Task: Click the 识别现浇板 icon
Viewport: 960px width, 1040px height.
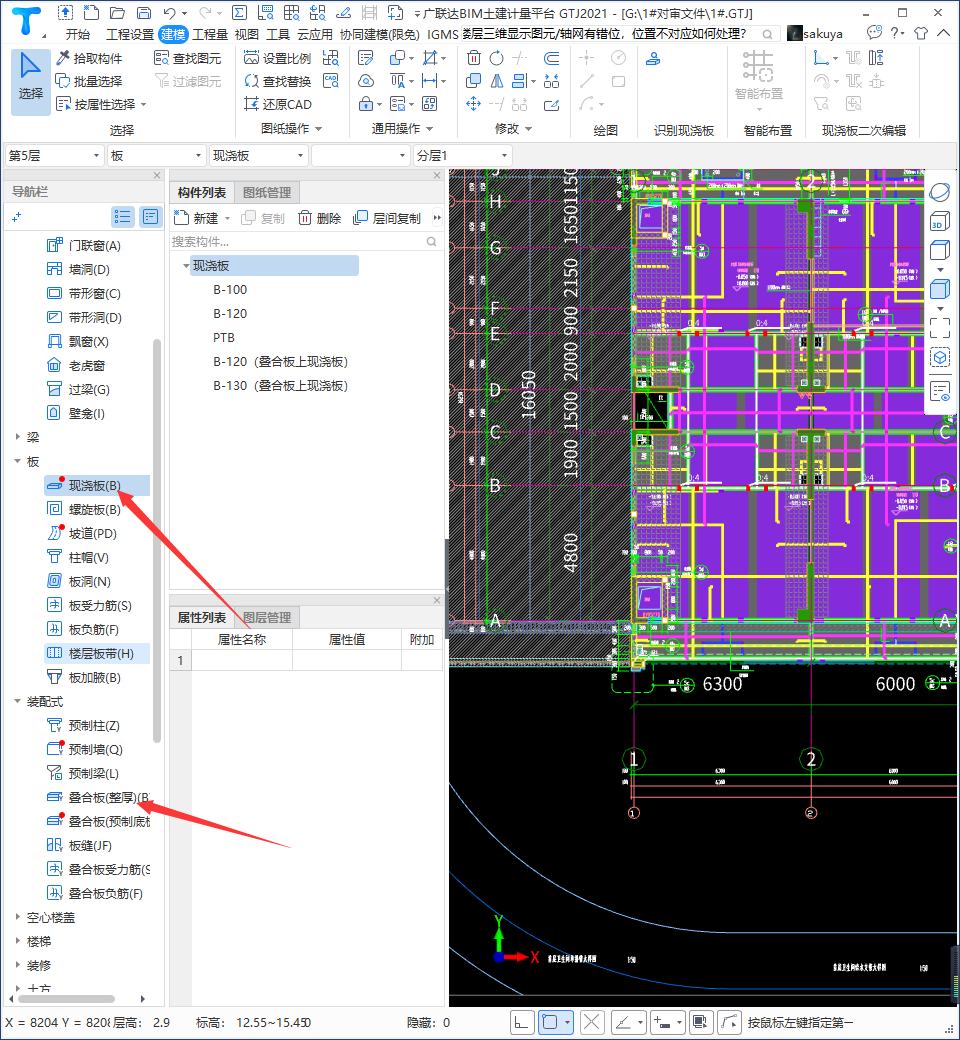Action: (x=653, y=58)
